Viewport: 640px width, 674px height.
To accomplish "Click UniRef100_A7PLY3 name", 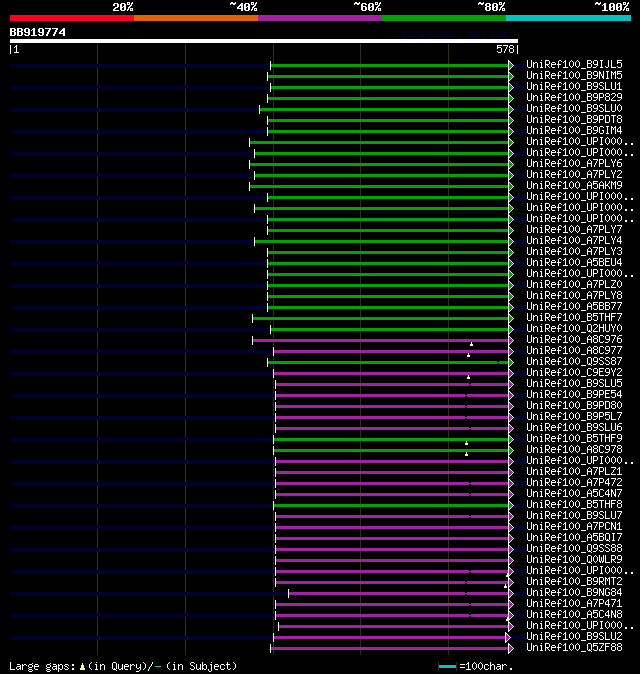I will click(574, 251).
